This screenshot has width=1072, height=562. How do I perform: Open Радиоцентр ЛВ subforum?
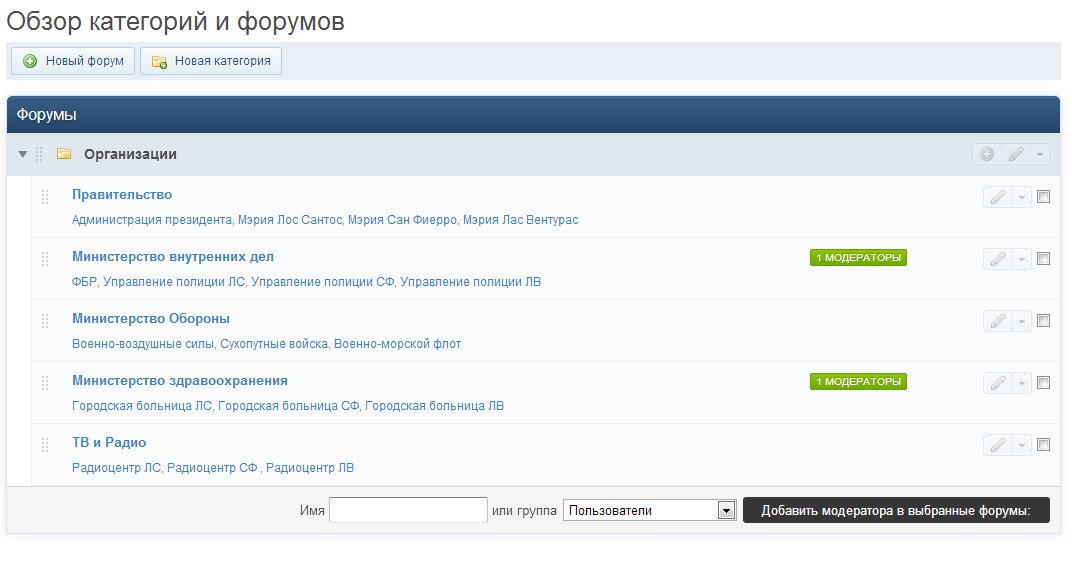[310, 468]
